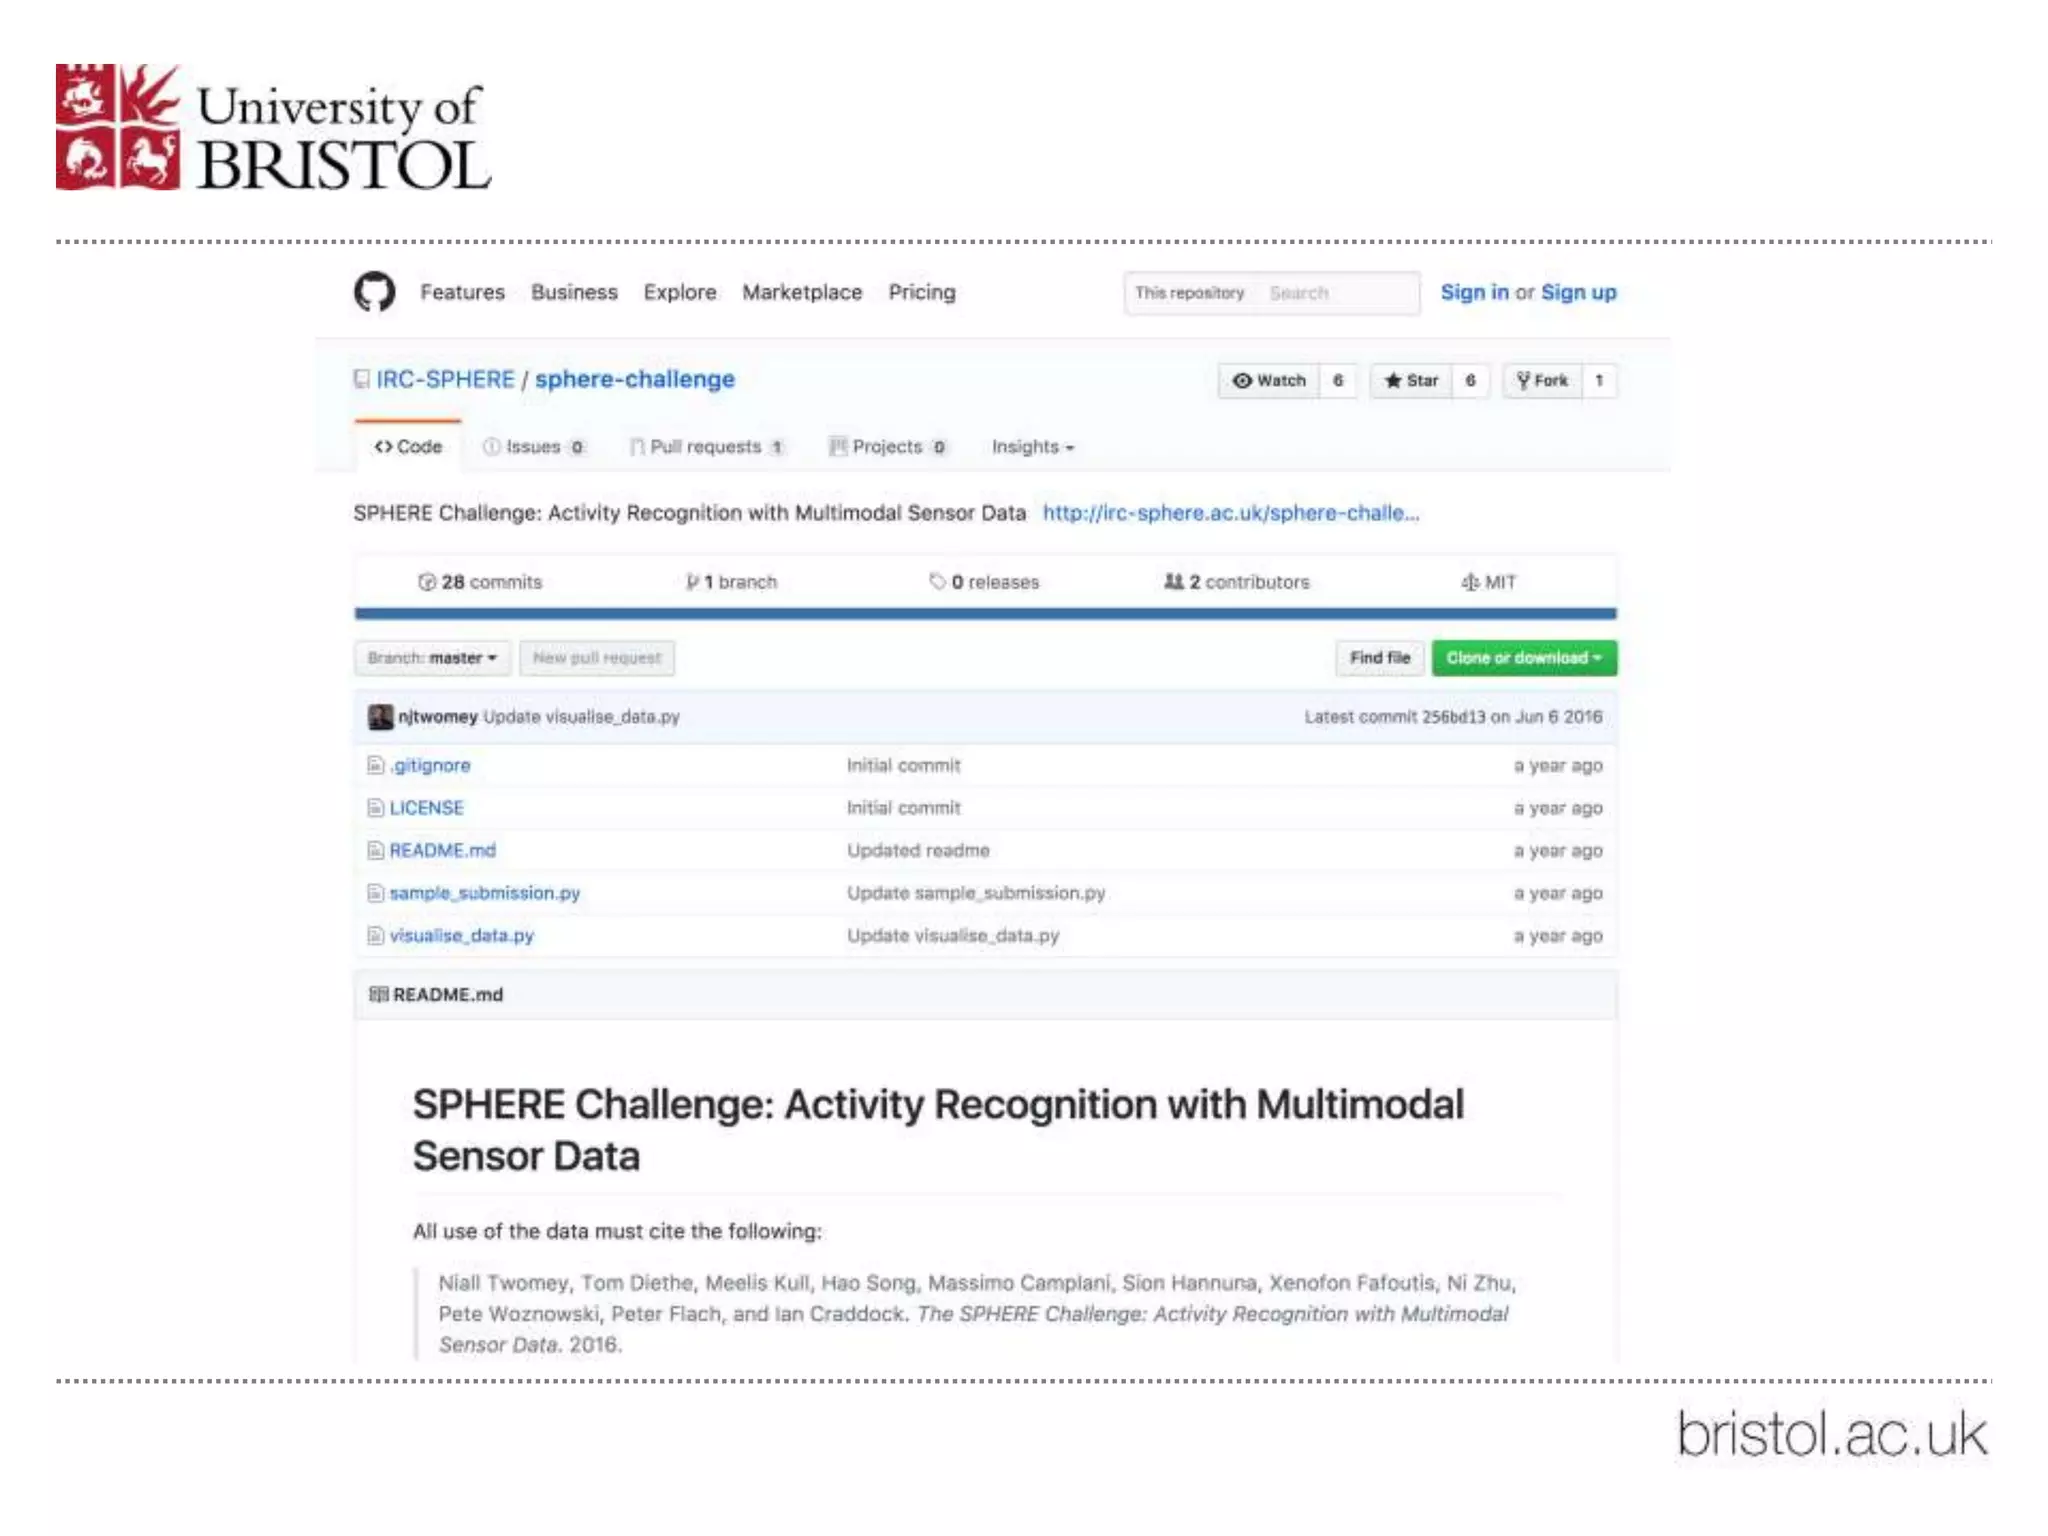Screen dimensions: 2048x1536
Task: Open commit hash 256bd13
Action: tap(1454, 717)
